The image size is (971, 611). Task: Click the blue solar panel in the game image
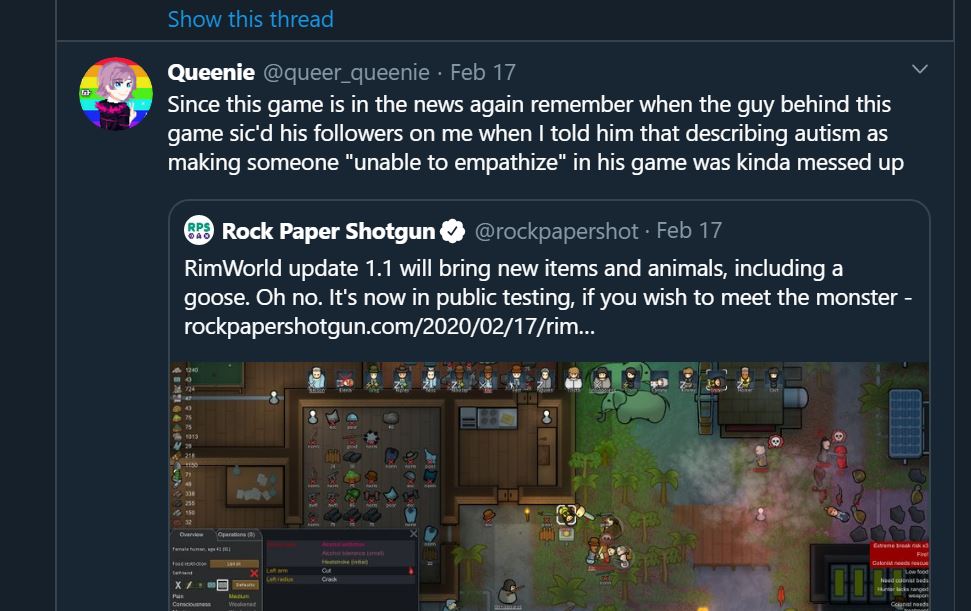click(906, 423)
